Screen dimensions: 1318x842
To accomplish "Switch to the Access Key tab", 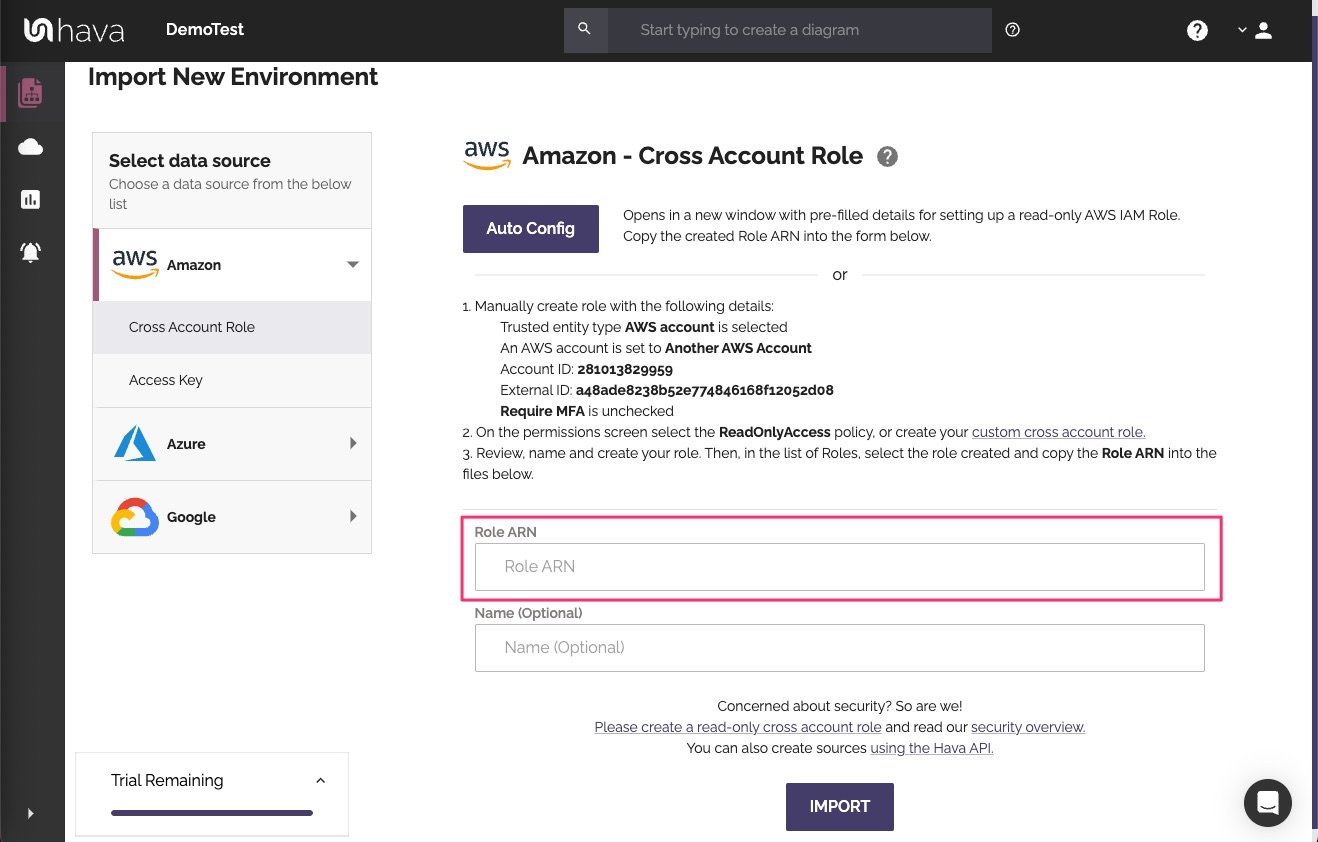I will [x=166, y=380].
